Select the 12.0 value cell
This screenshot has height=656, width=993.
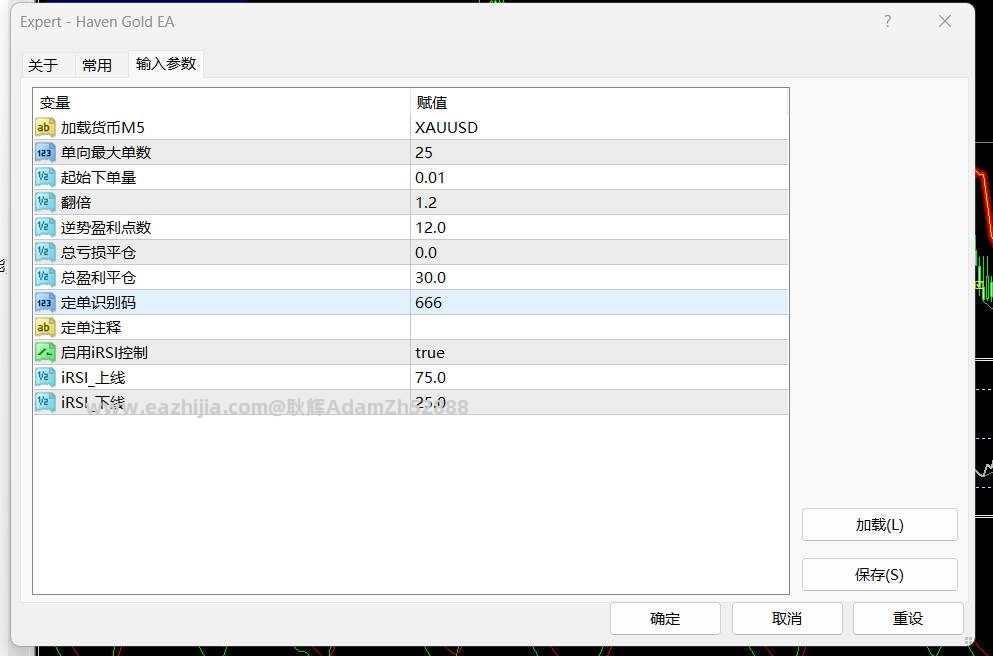[x=599, y=227]
